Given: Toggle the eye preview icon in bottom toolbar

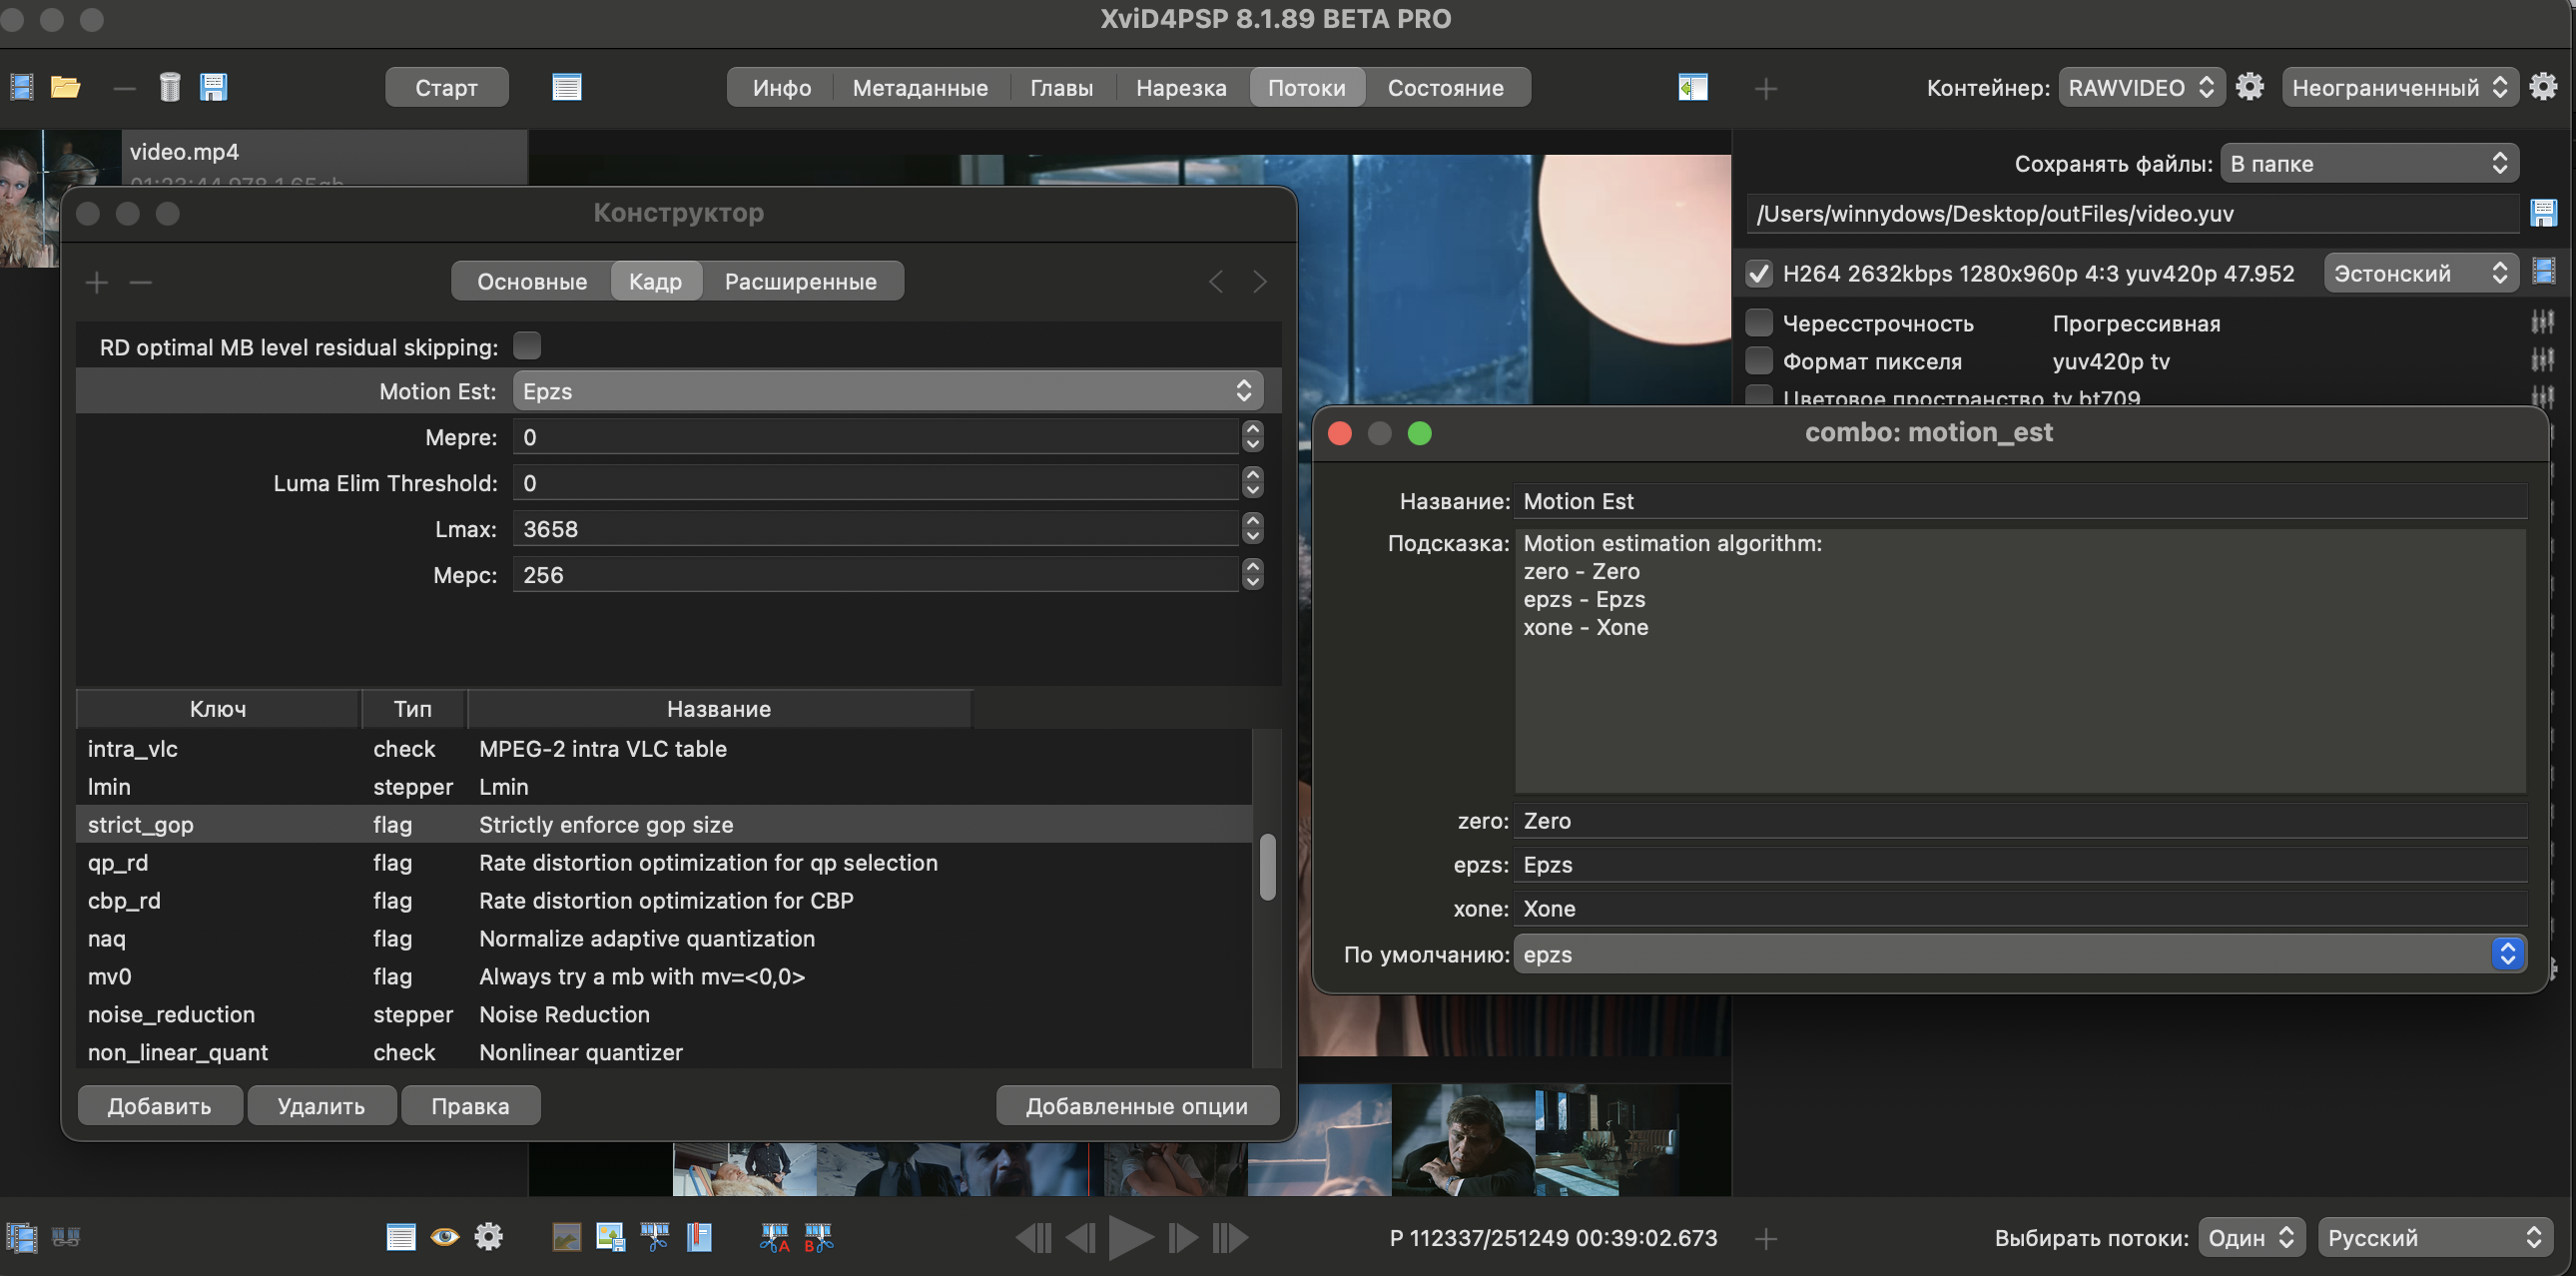Looking at the screenshot, I should click(445, 1237).
